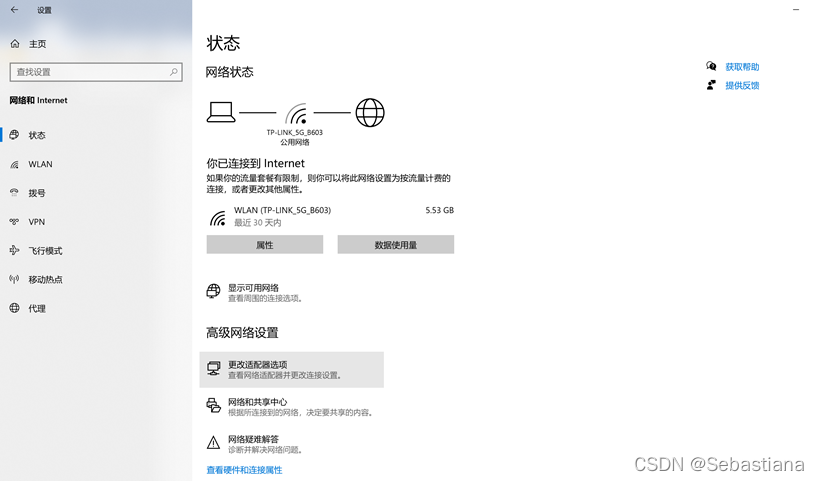The height and width of the screenshot is (481, 819).
Task: Open the 提供反馈 feedback link
Action: [742, 86]
